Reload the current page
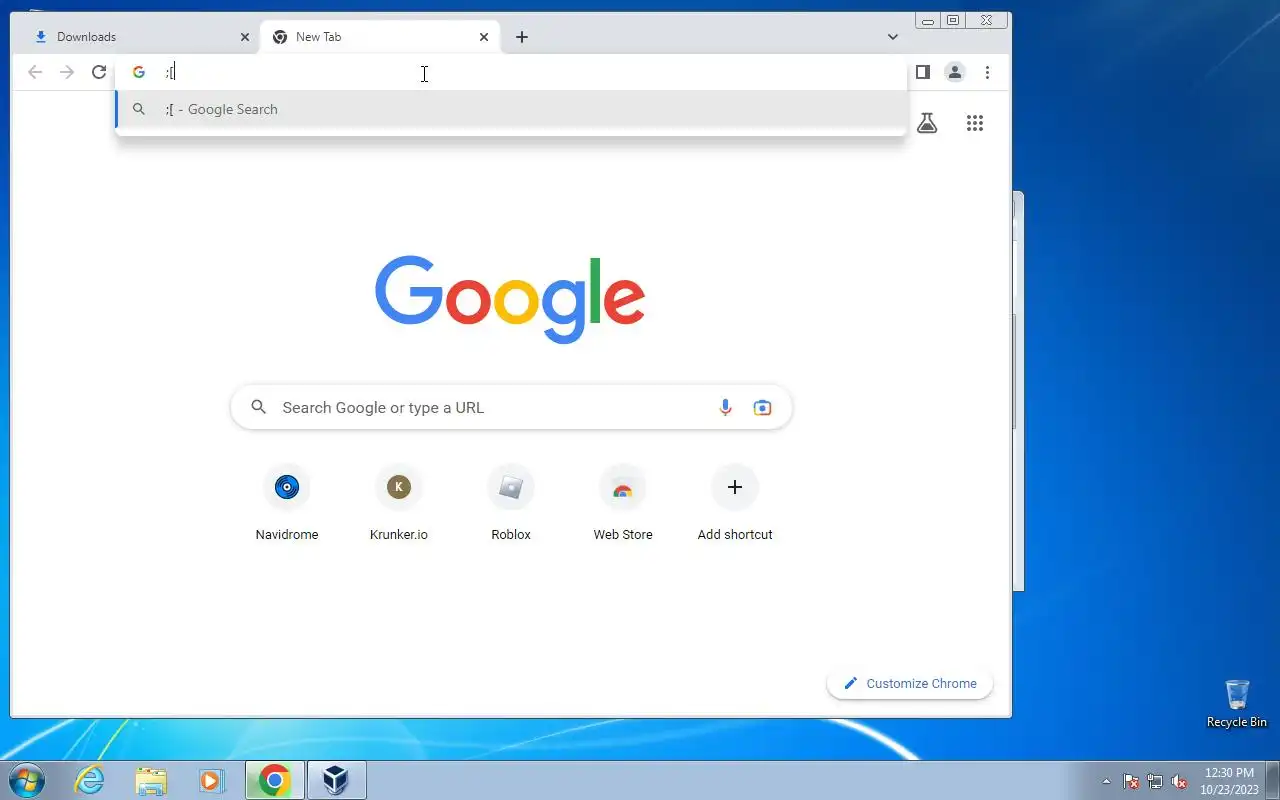This screenshot has height=800, width=1280. [99, 72]
